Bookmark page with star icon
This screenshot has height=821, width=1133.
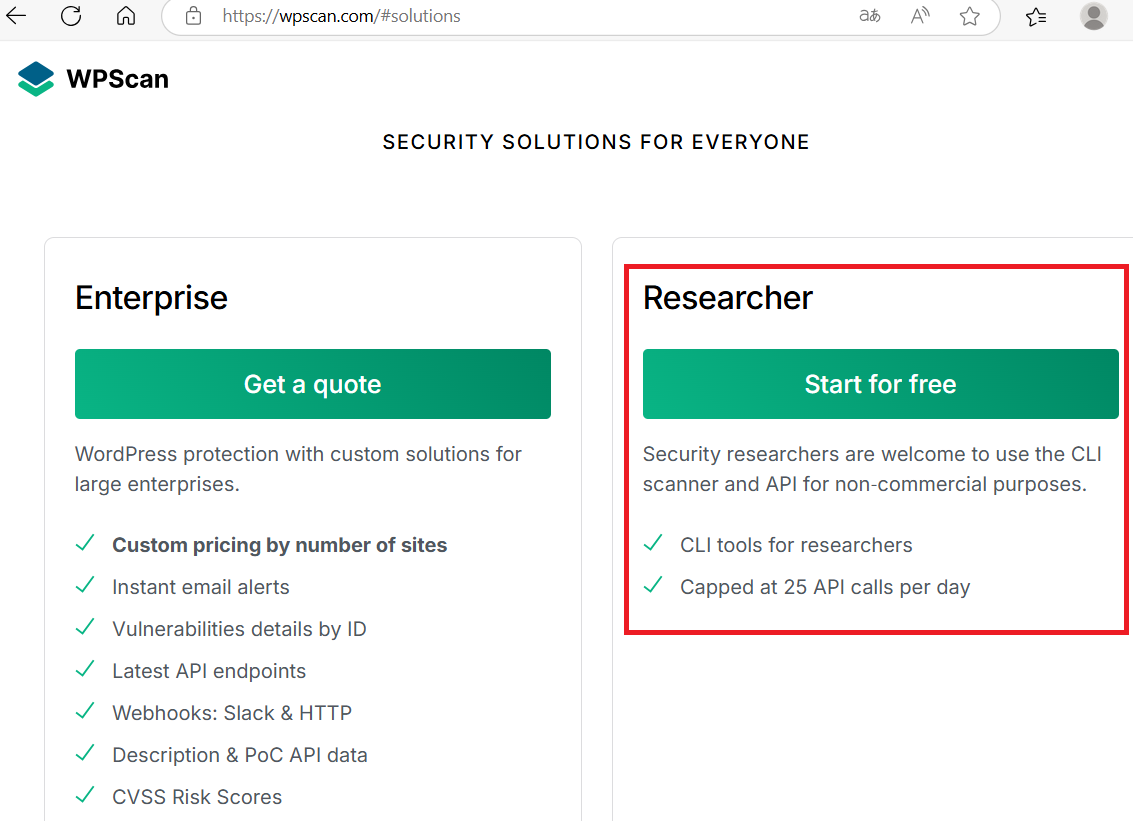(x=969, y=16)
